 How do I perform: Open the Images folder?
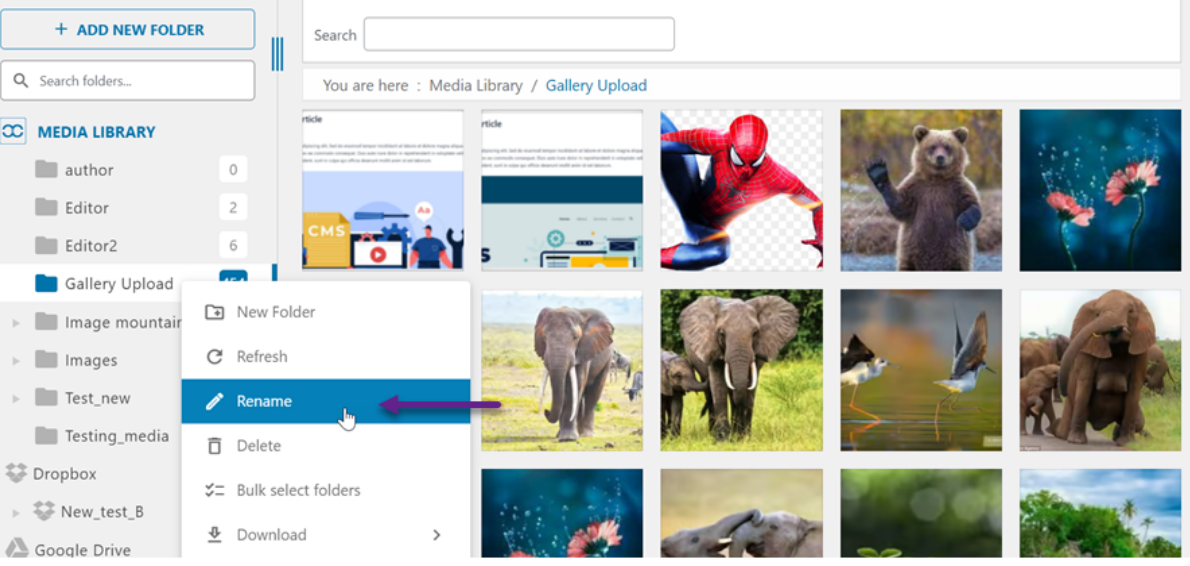point(91,360)
